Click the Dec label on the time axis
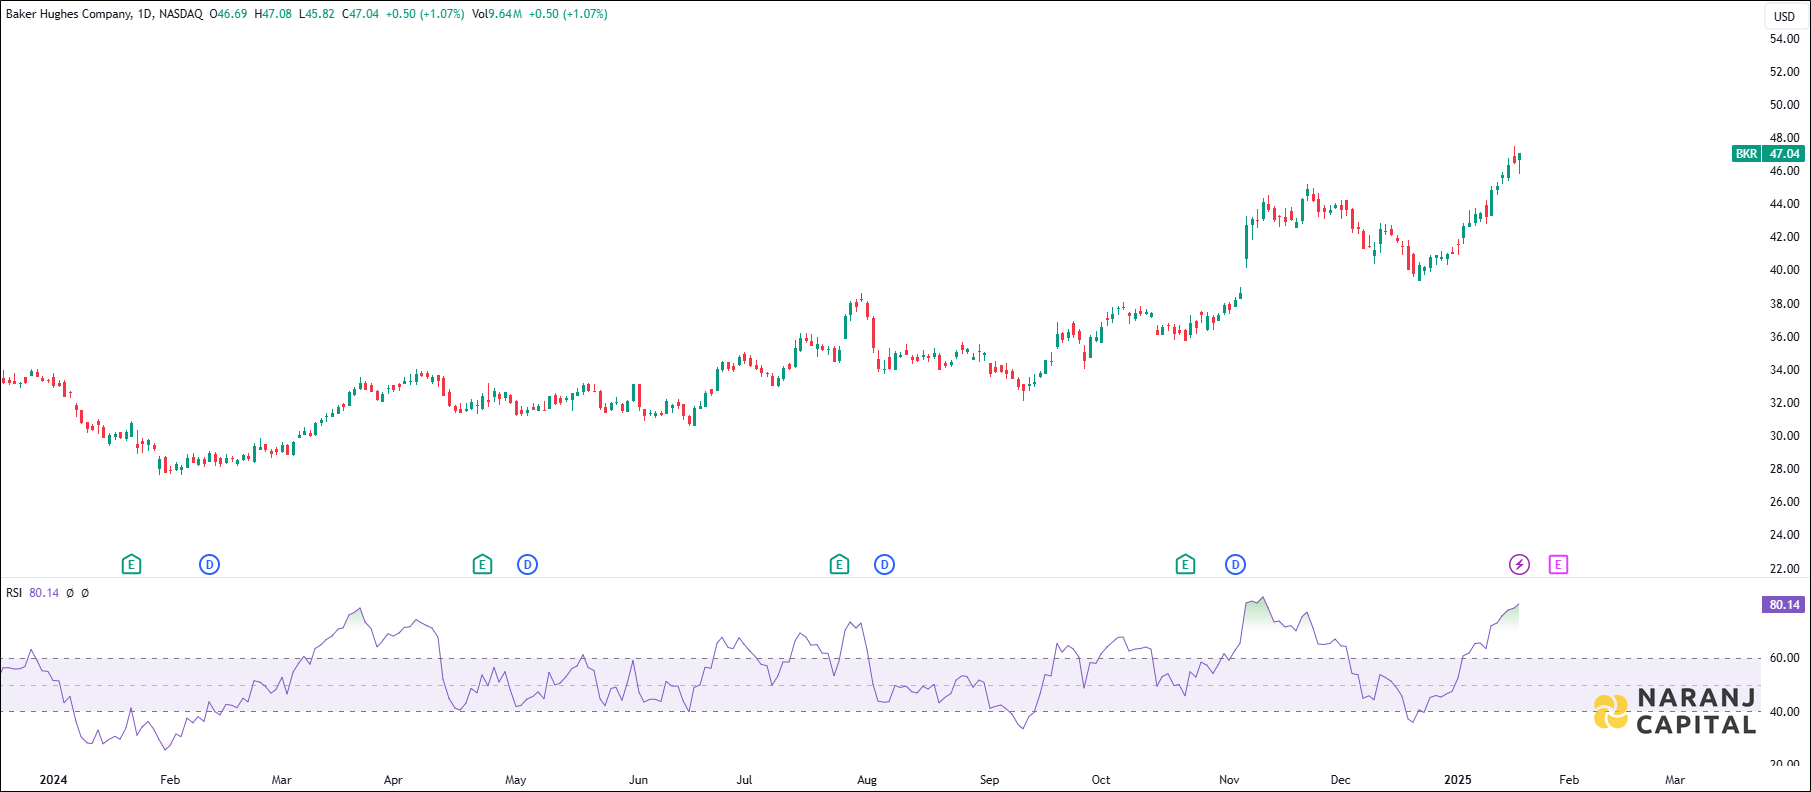Viewport: 1811px width, 792px height. click(1340, 780)
